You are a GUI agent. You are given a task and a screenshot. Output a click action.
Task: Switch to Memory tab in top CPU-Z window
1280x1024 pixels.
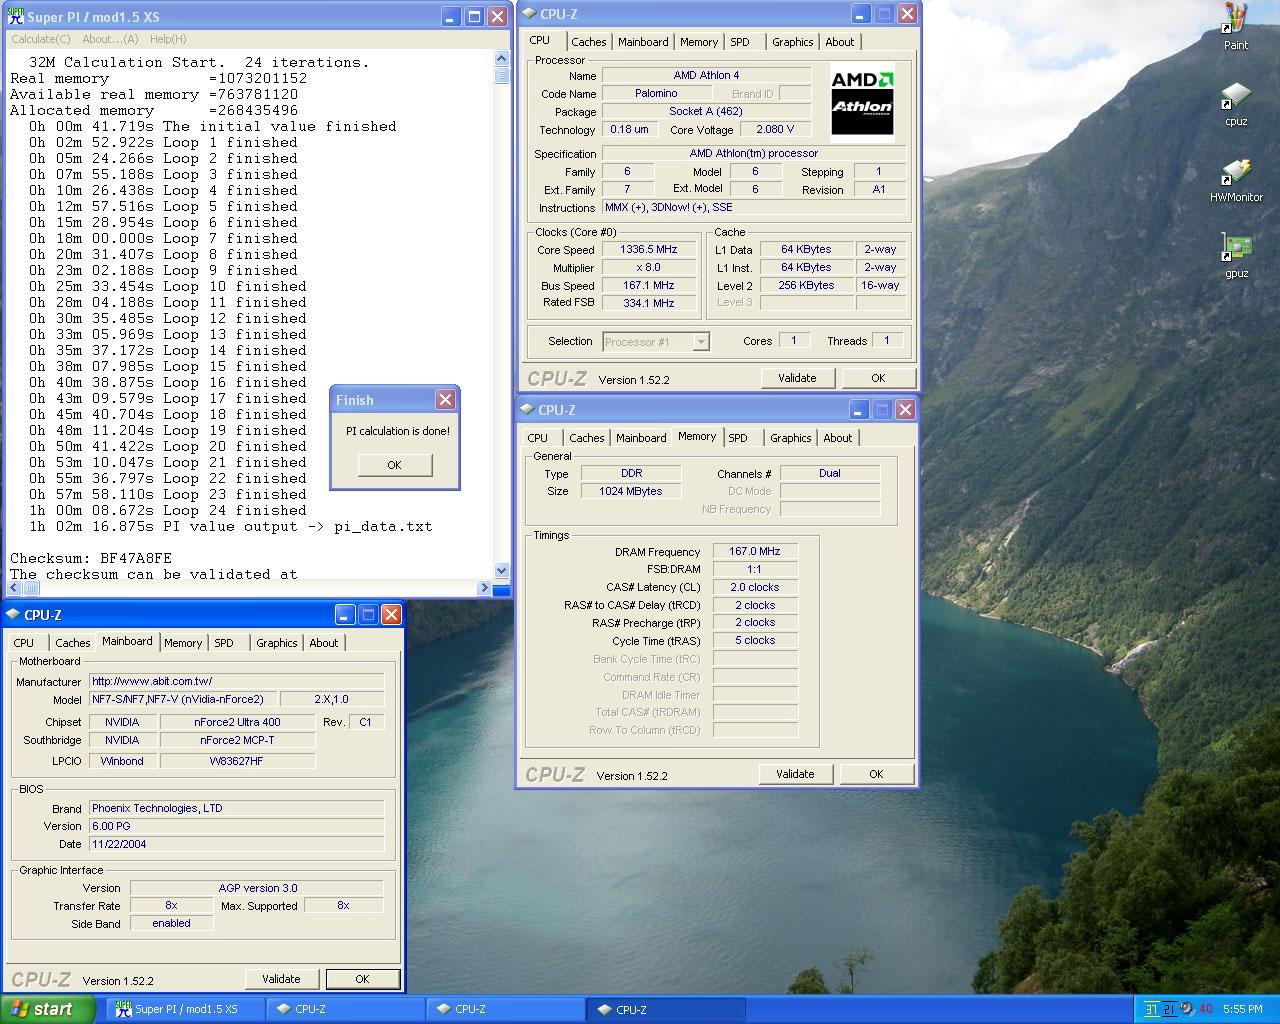(699, 42)
